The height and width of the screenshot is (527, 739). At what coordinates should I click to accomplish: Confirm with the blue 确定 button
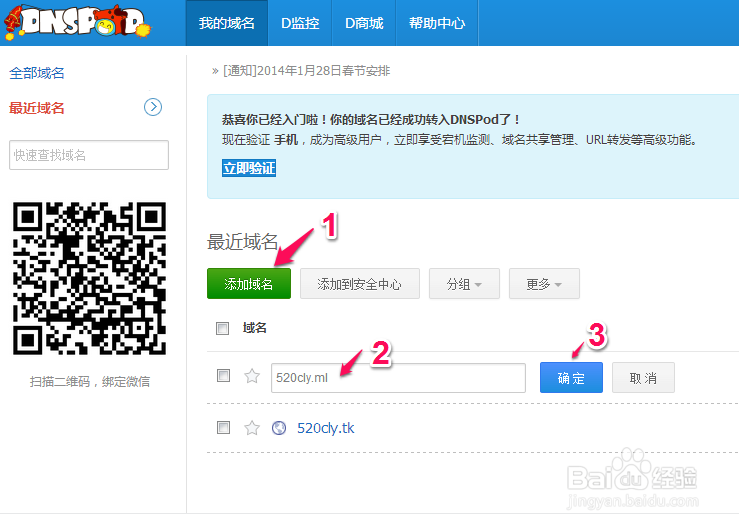(x=571, y=378)
